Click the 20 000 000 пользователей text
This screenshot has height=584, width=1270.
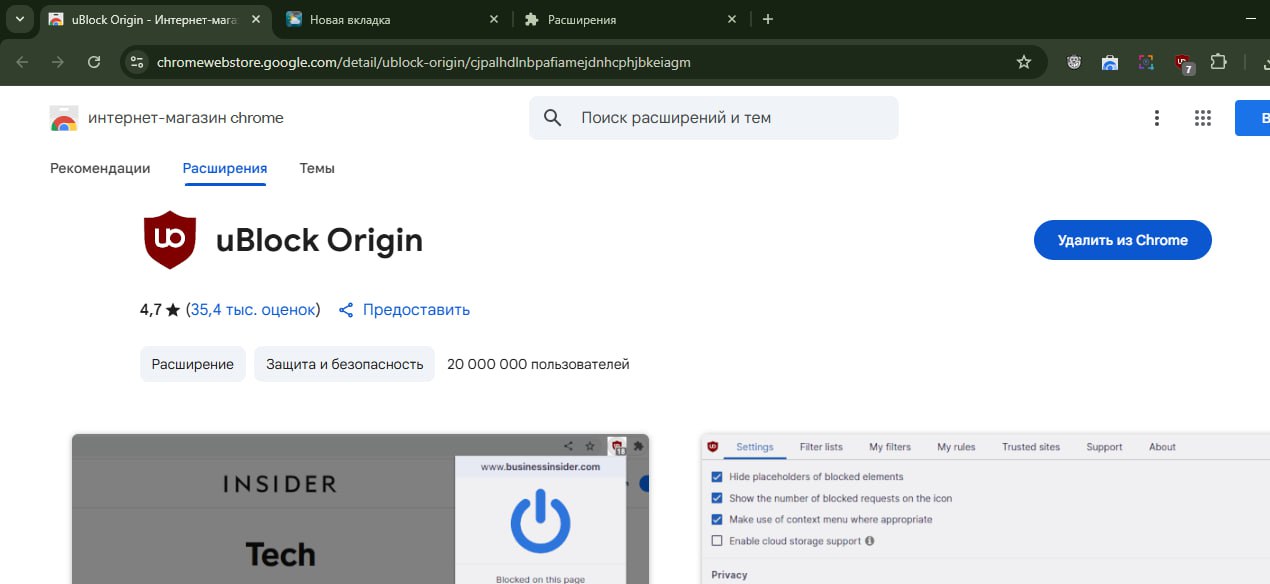click(x=538, y=364)
